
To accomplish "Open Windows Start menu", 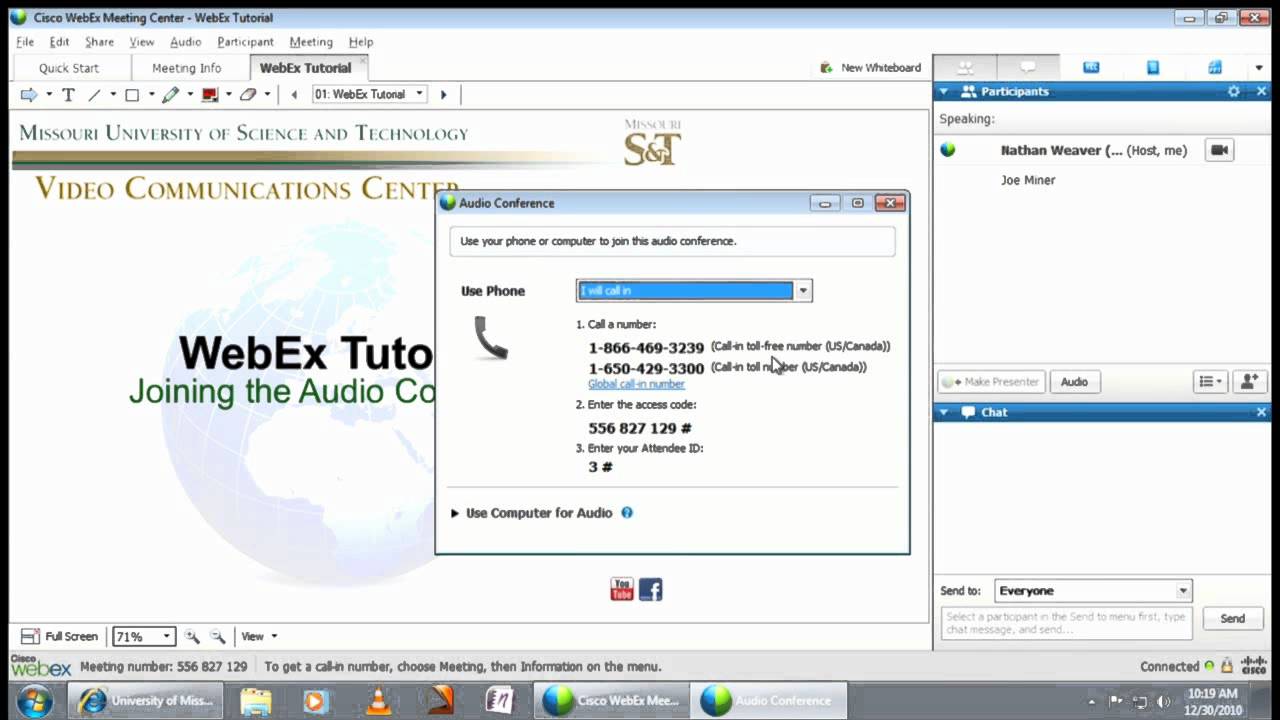I will pyautogui.click(x=34, y=700).
